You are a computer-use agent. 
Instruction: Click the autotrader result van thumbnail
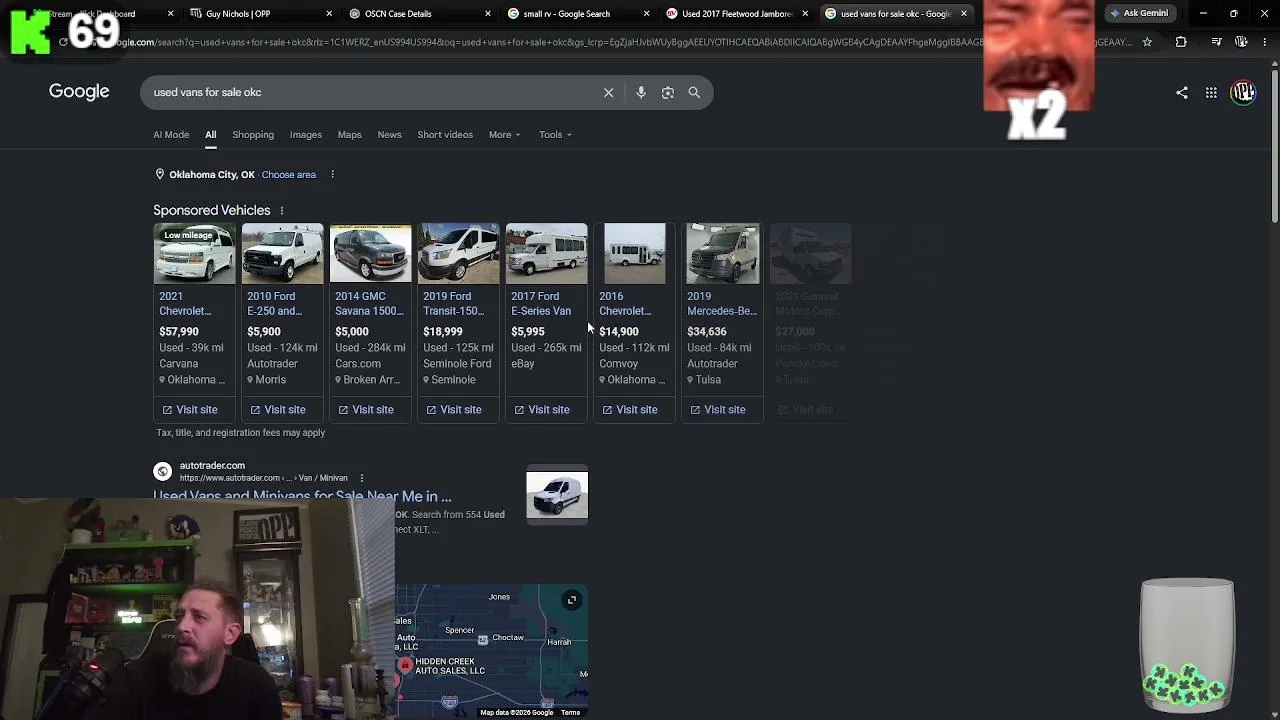[x=557, y=495]
